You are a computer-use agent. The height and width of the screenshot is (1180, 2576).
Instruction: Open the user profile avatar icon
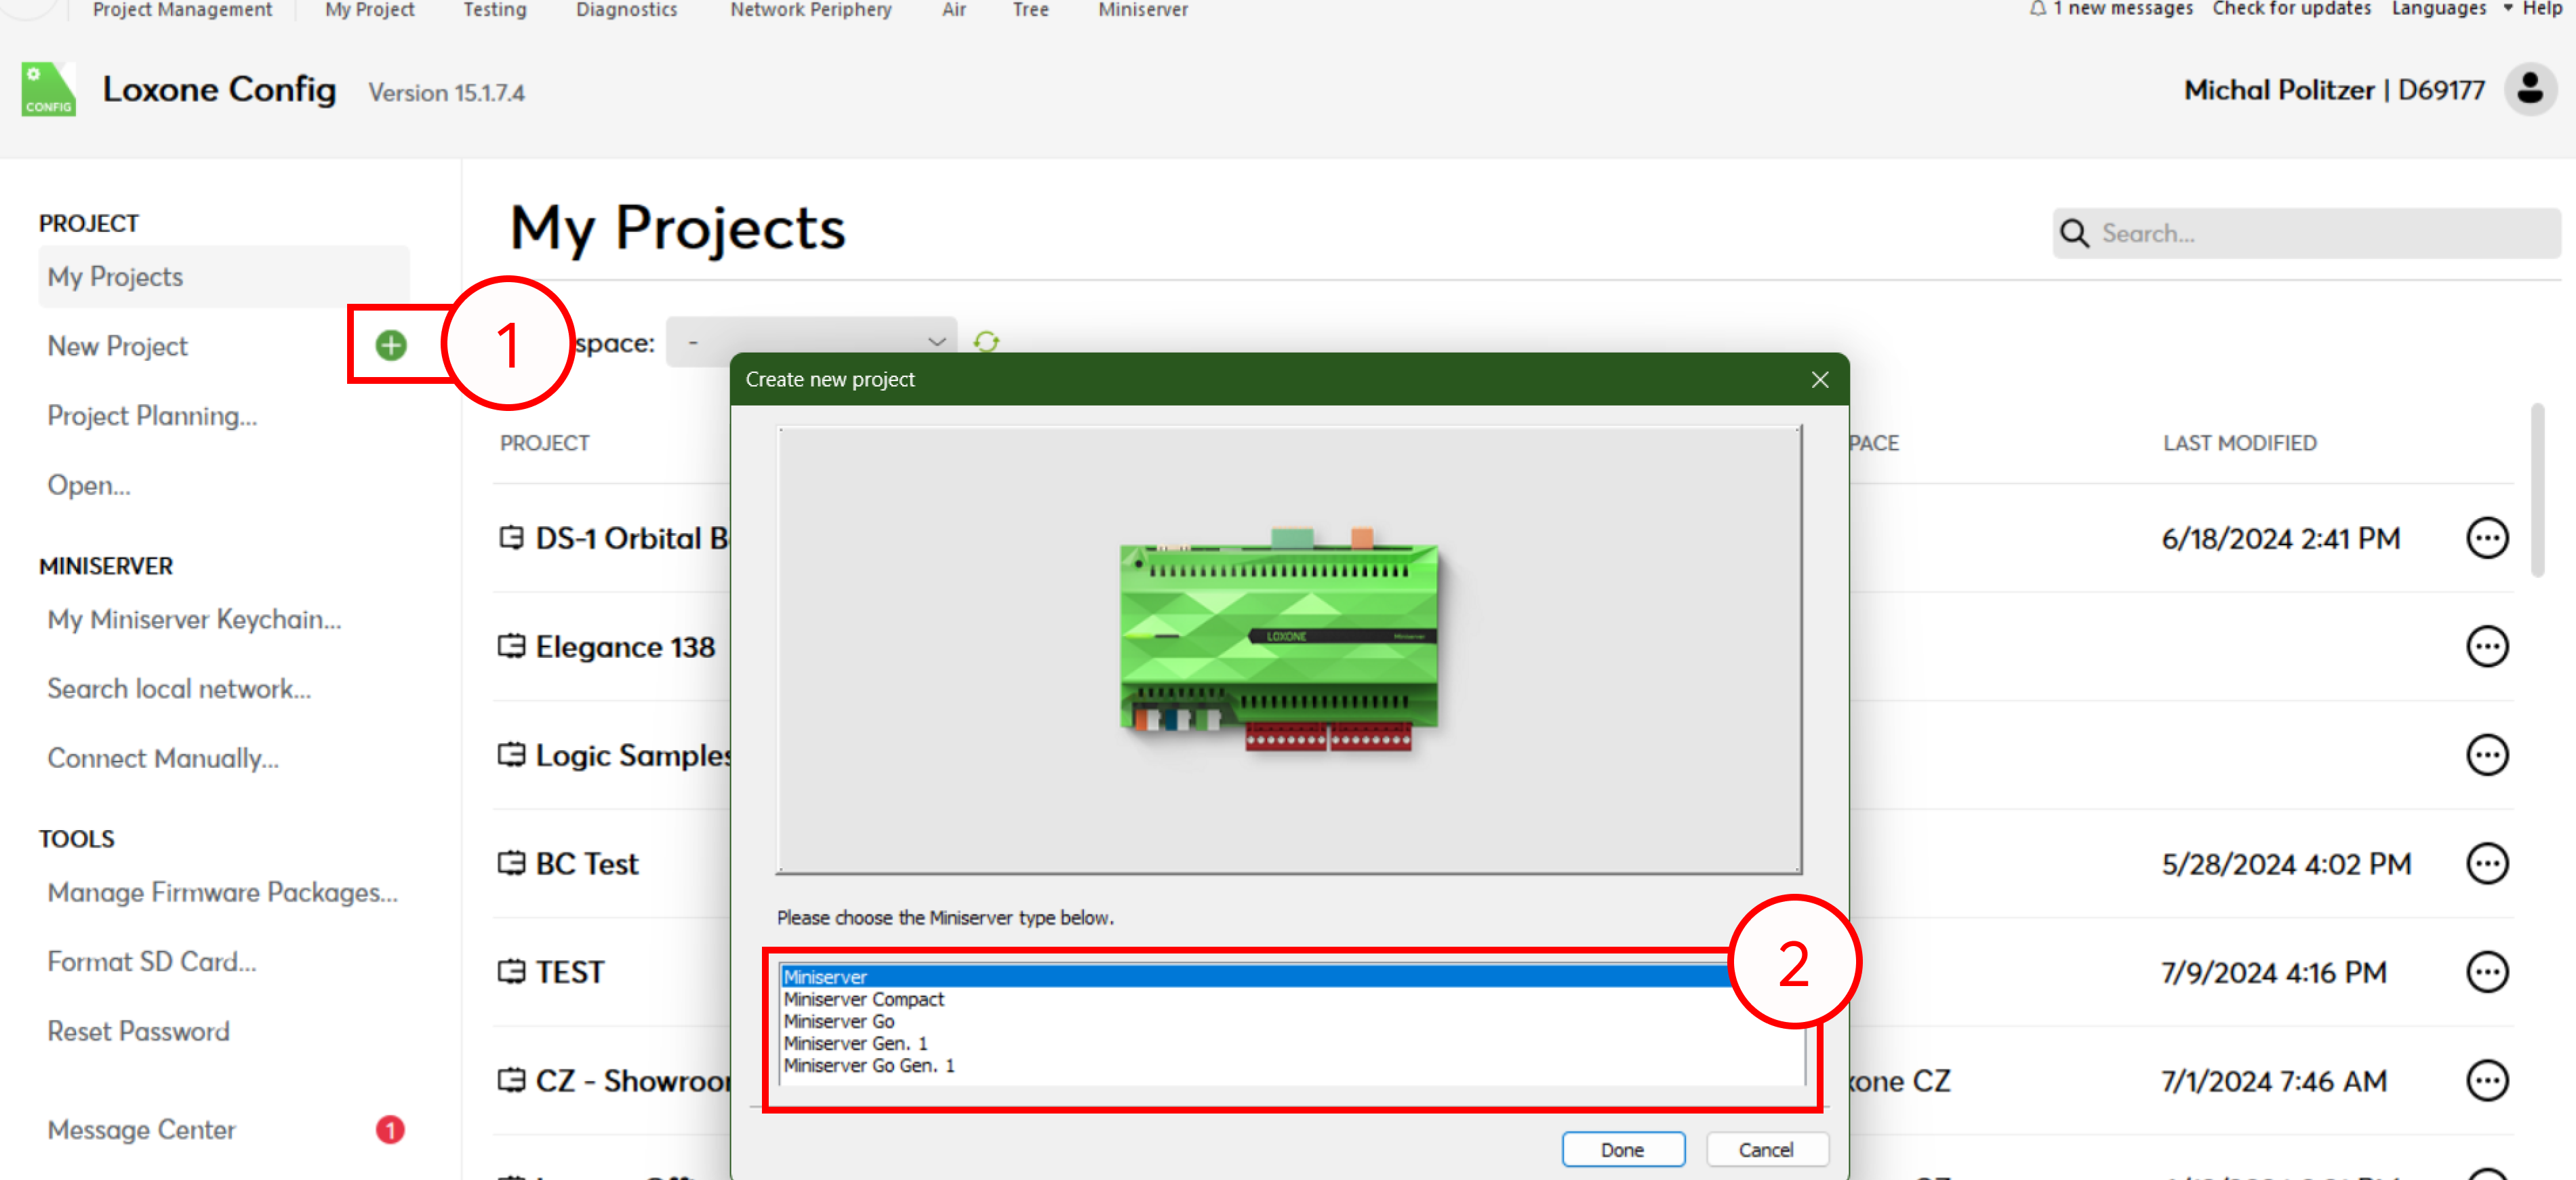pyautogui.click(x=2530, y=90)
